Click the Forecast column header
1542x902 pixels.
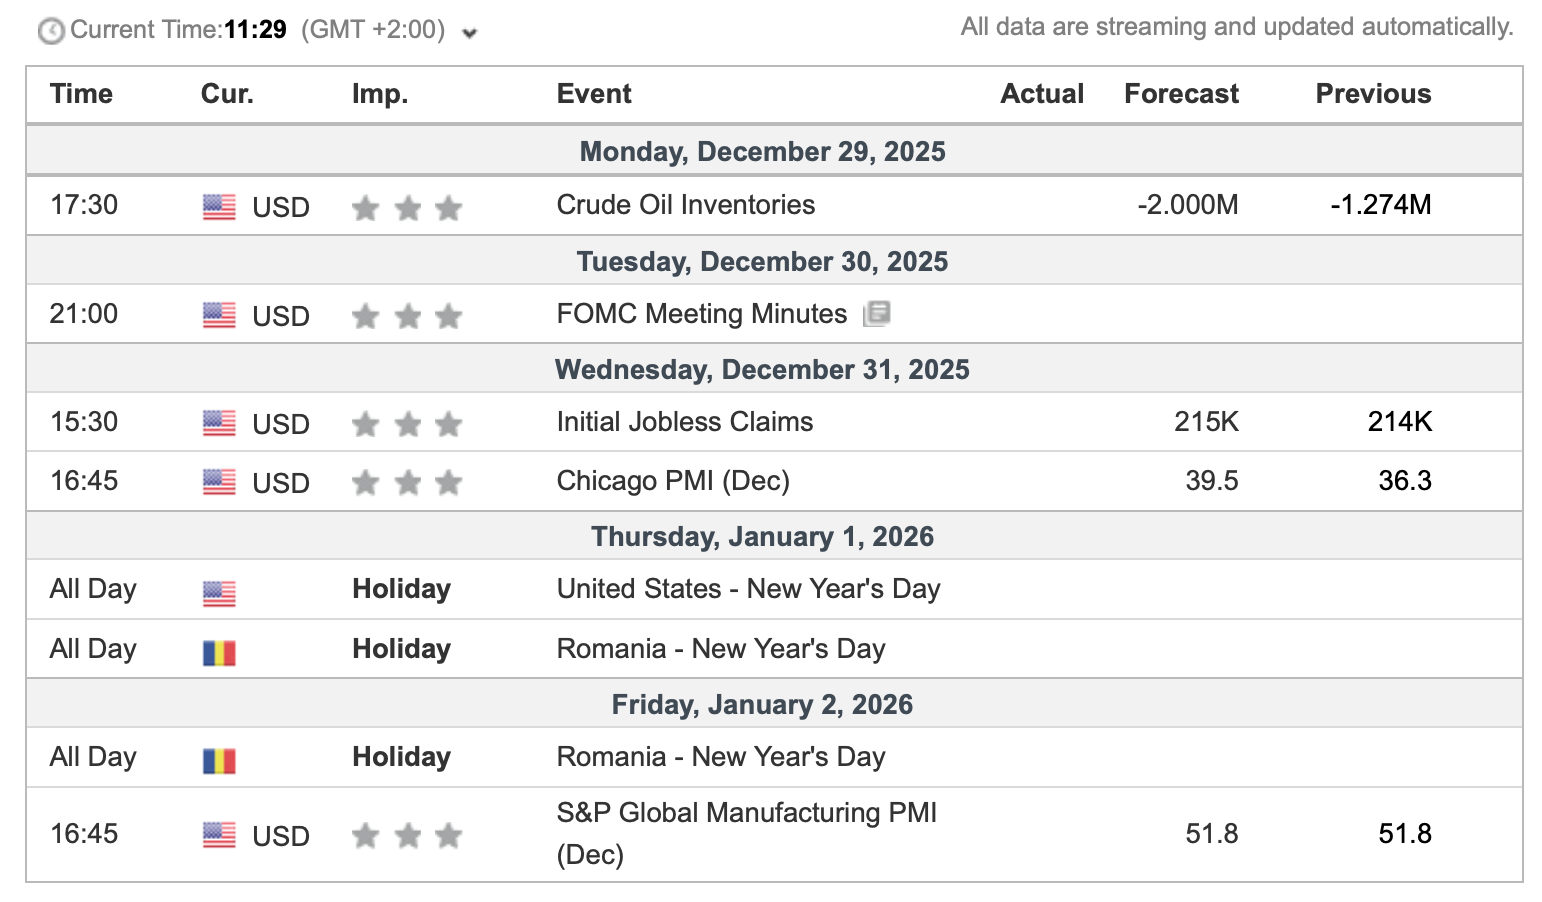coord(1181,94)
